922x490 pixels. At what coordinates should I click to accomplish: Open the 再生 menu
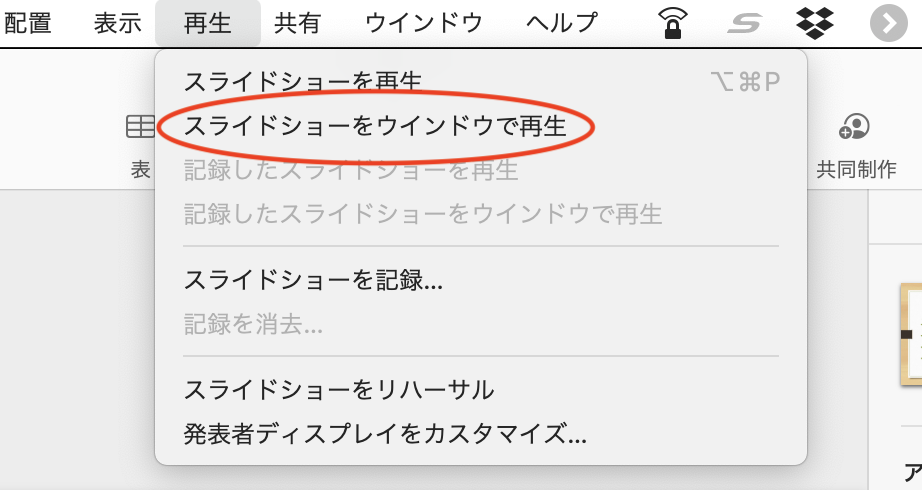pyautogui.click(x=208, y=24)
